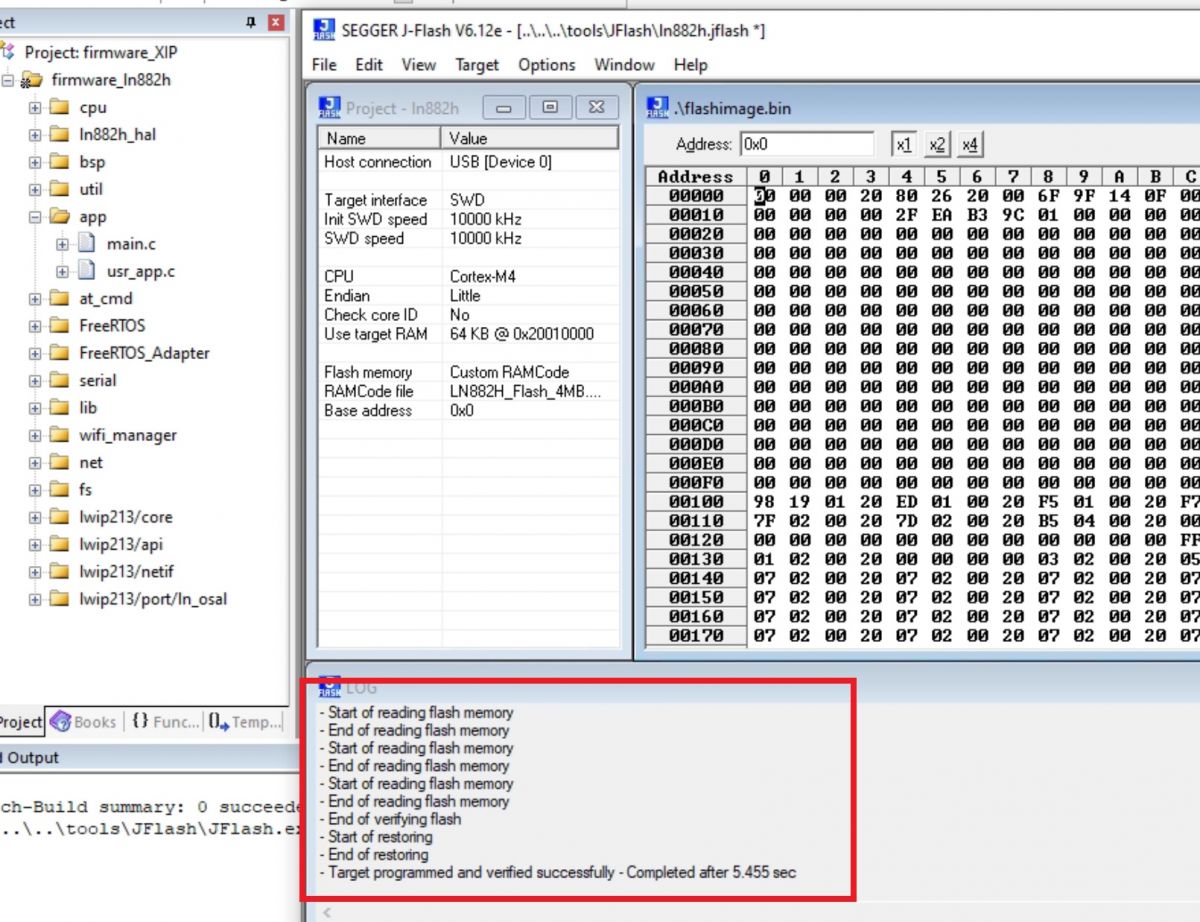Expand the wifi_manager group
Screen dimensions: 1200x922
tap(35, 435)
